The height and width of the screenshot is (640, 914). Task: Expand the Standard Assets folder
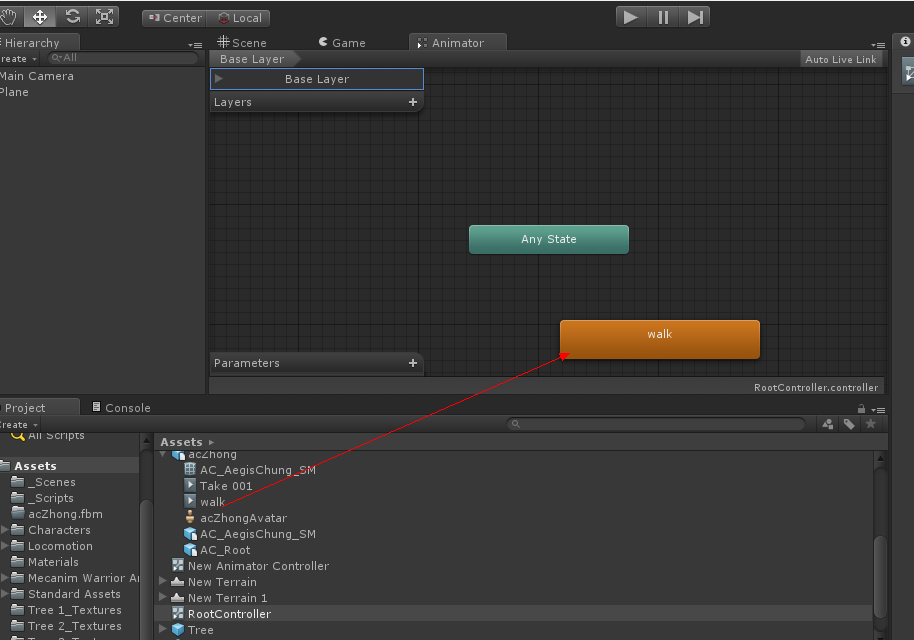[5, 594]
